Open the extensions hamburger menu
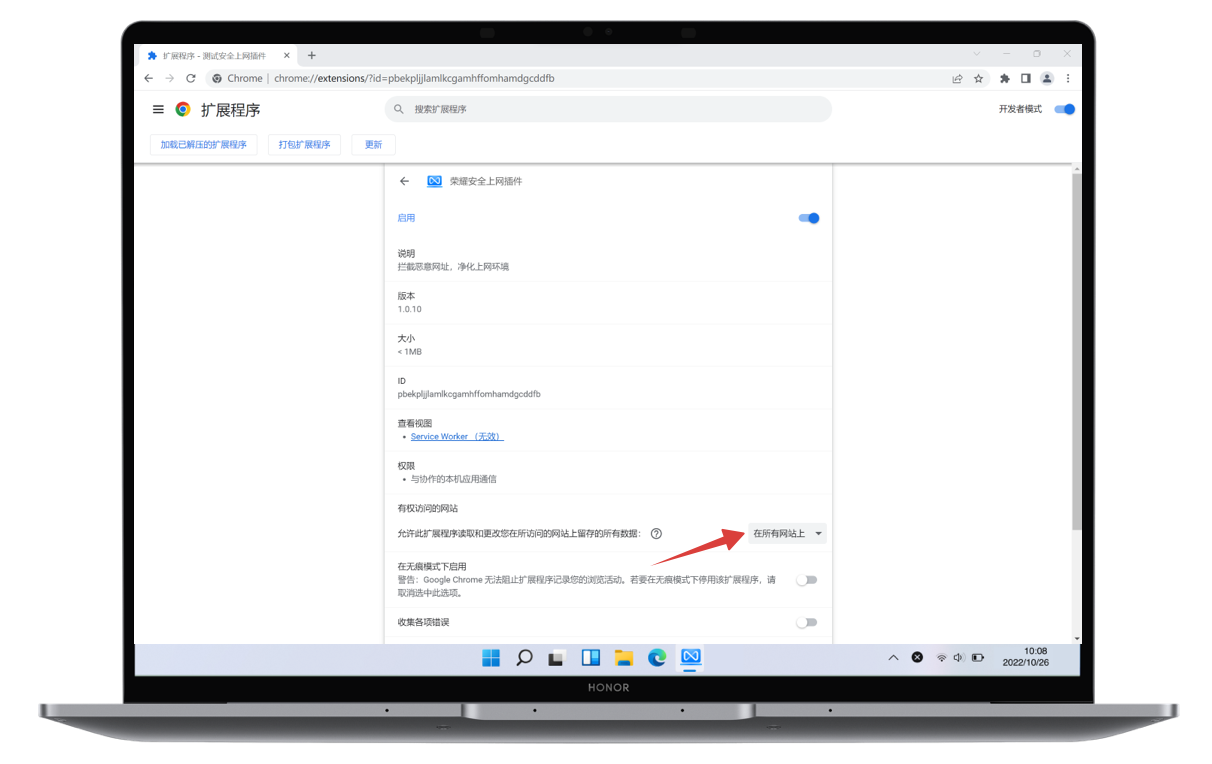Viewport: 1212px width, 764px height. 158,110
